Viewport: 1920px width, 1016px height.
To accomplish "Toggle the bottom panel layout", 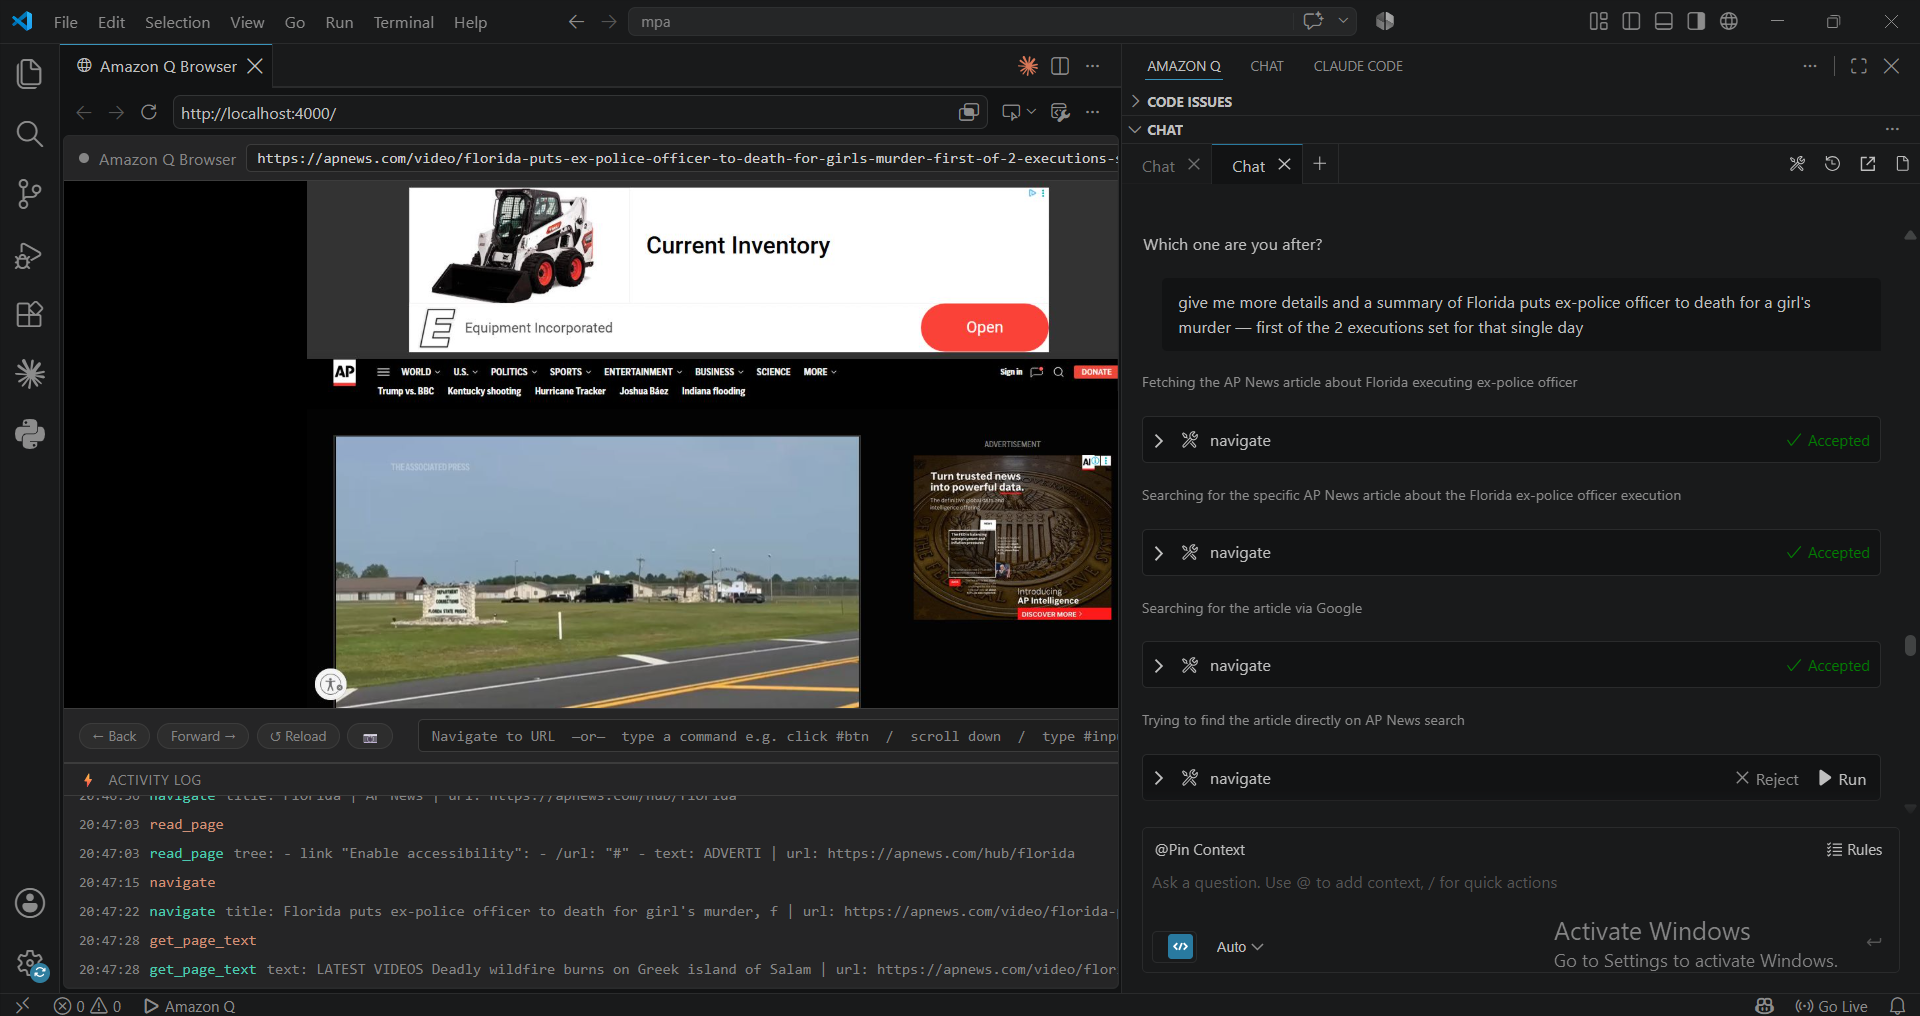I will (1664, 21).
